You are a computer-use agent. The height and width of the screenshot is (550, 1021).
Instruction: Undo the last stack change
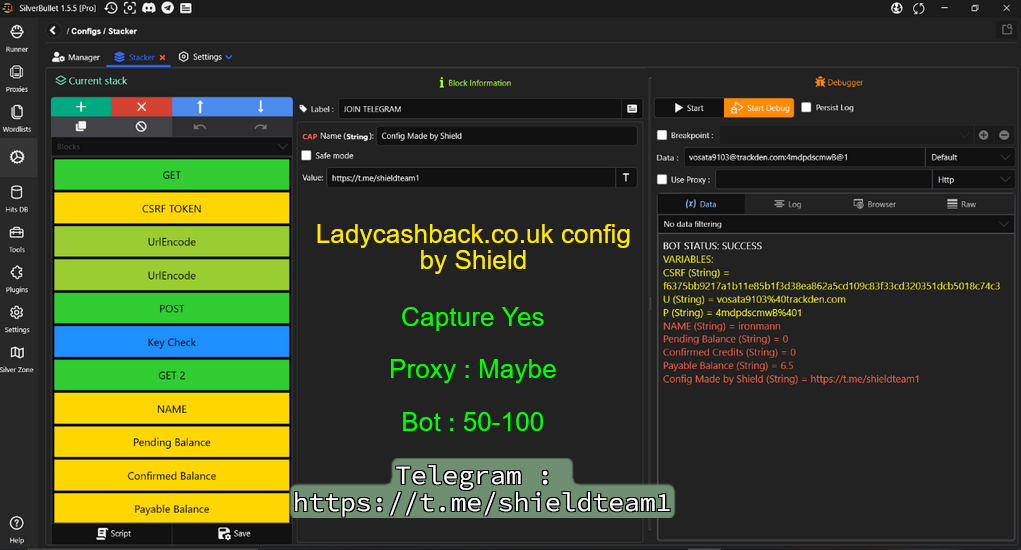click(200, 126)
